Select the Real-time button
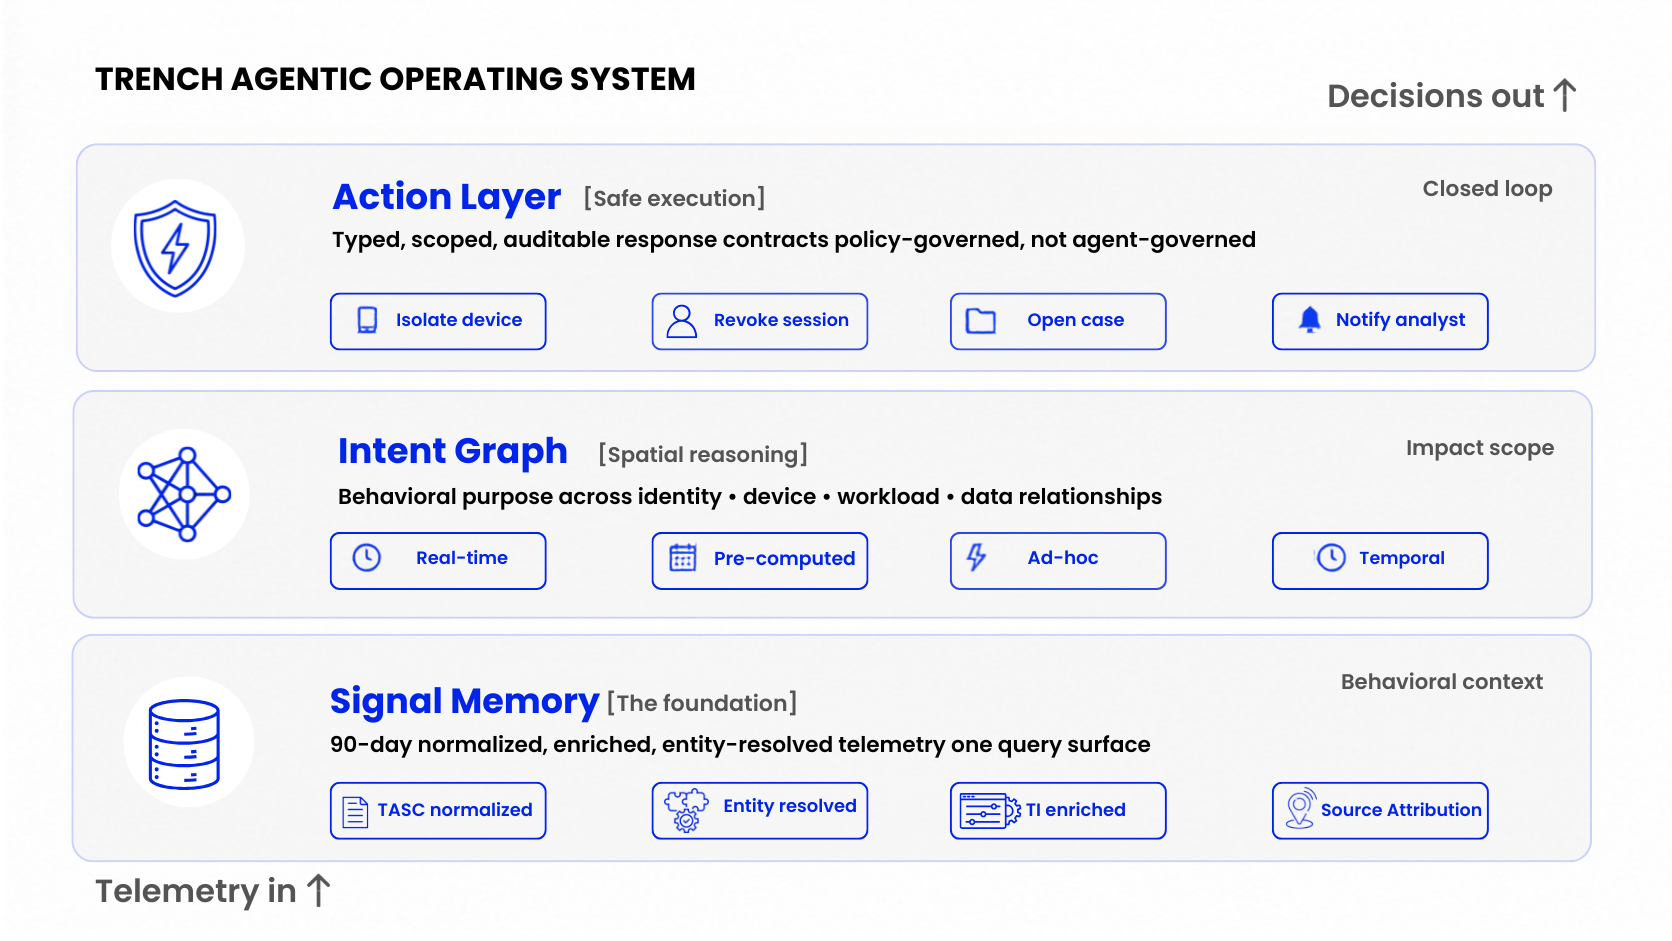The width and height of the screenshot is (1672, 941). pos(438,561)
